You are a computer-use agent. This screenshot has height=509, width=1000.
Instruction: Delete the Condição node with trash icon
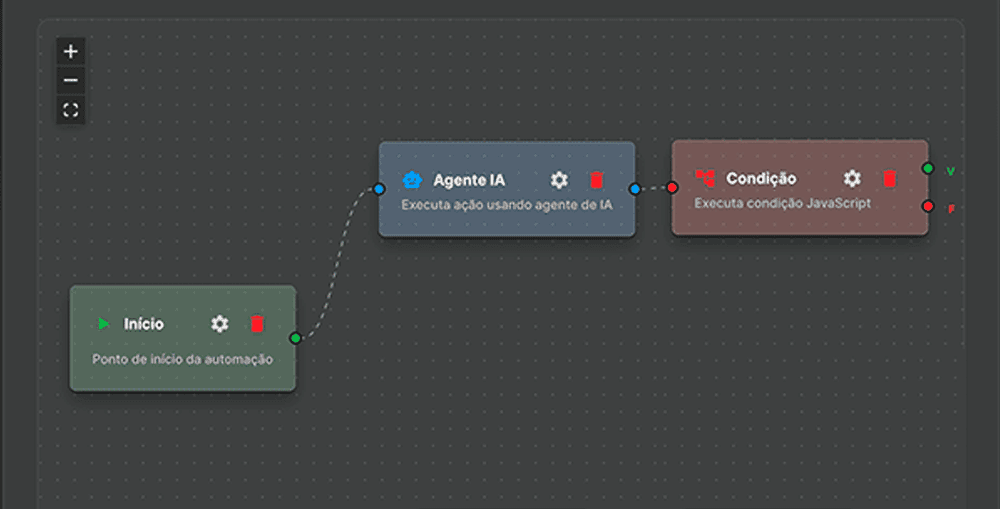click(889, 179)
